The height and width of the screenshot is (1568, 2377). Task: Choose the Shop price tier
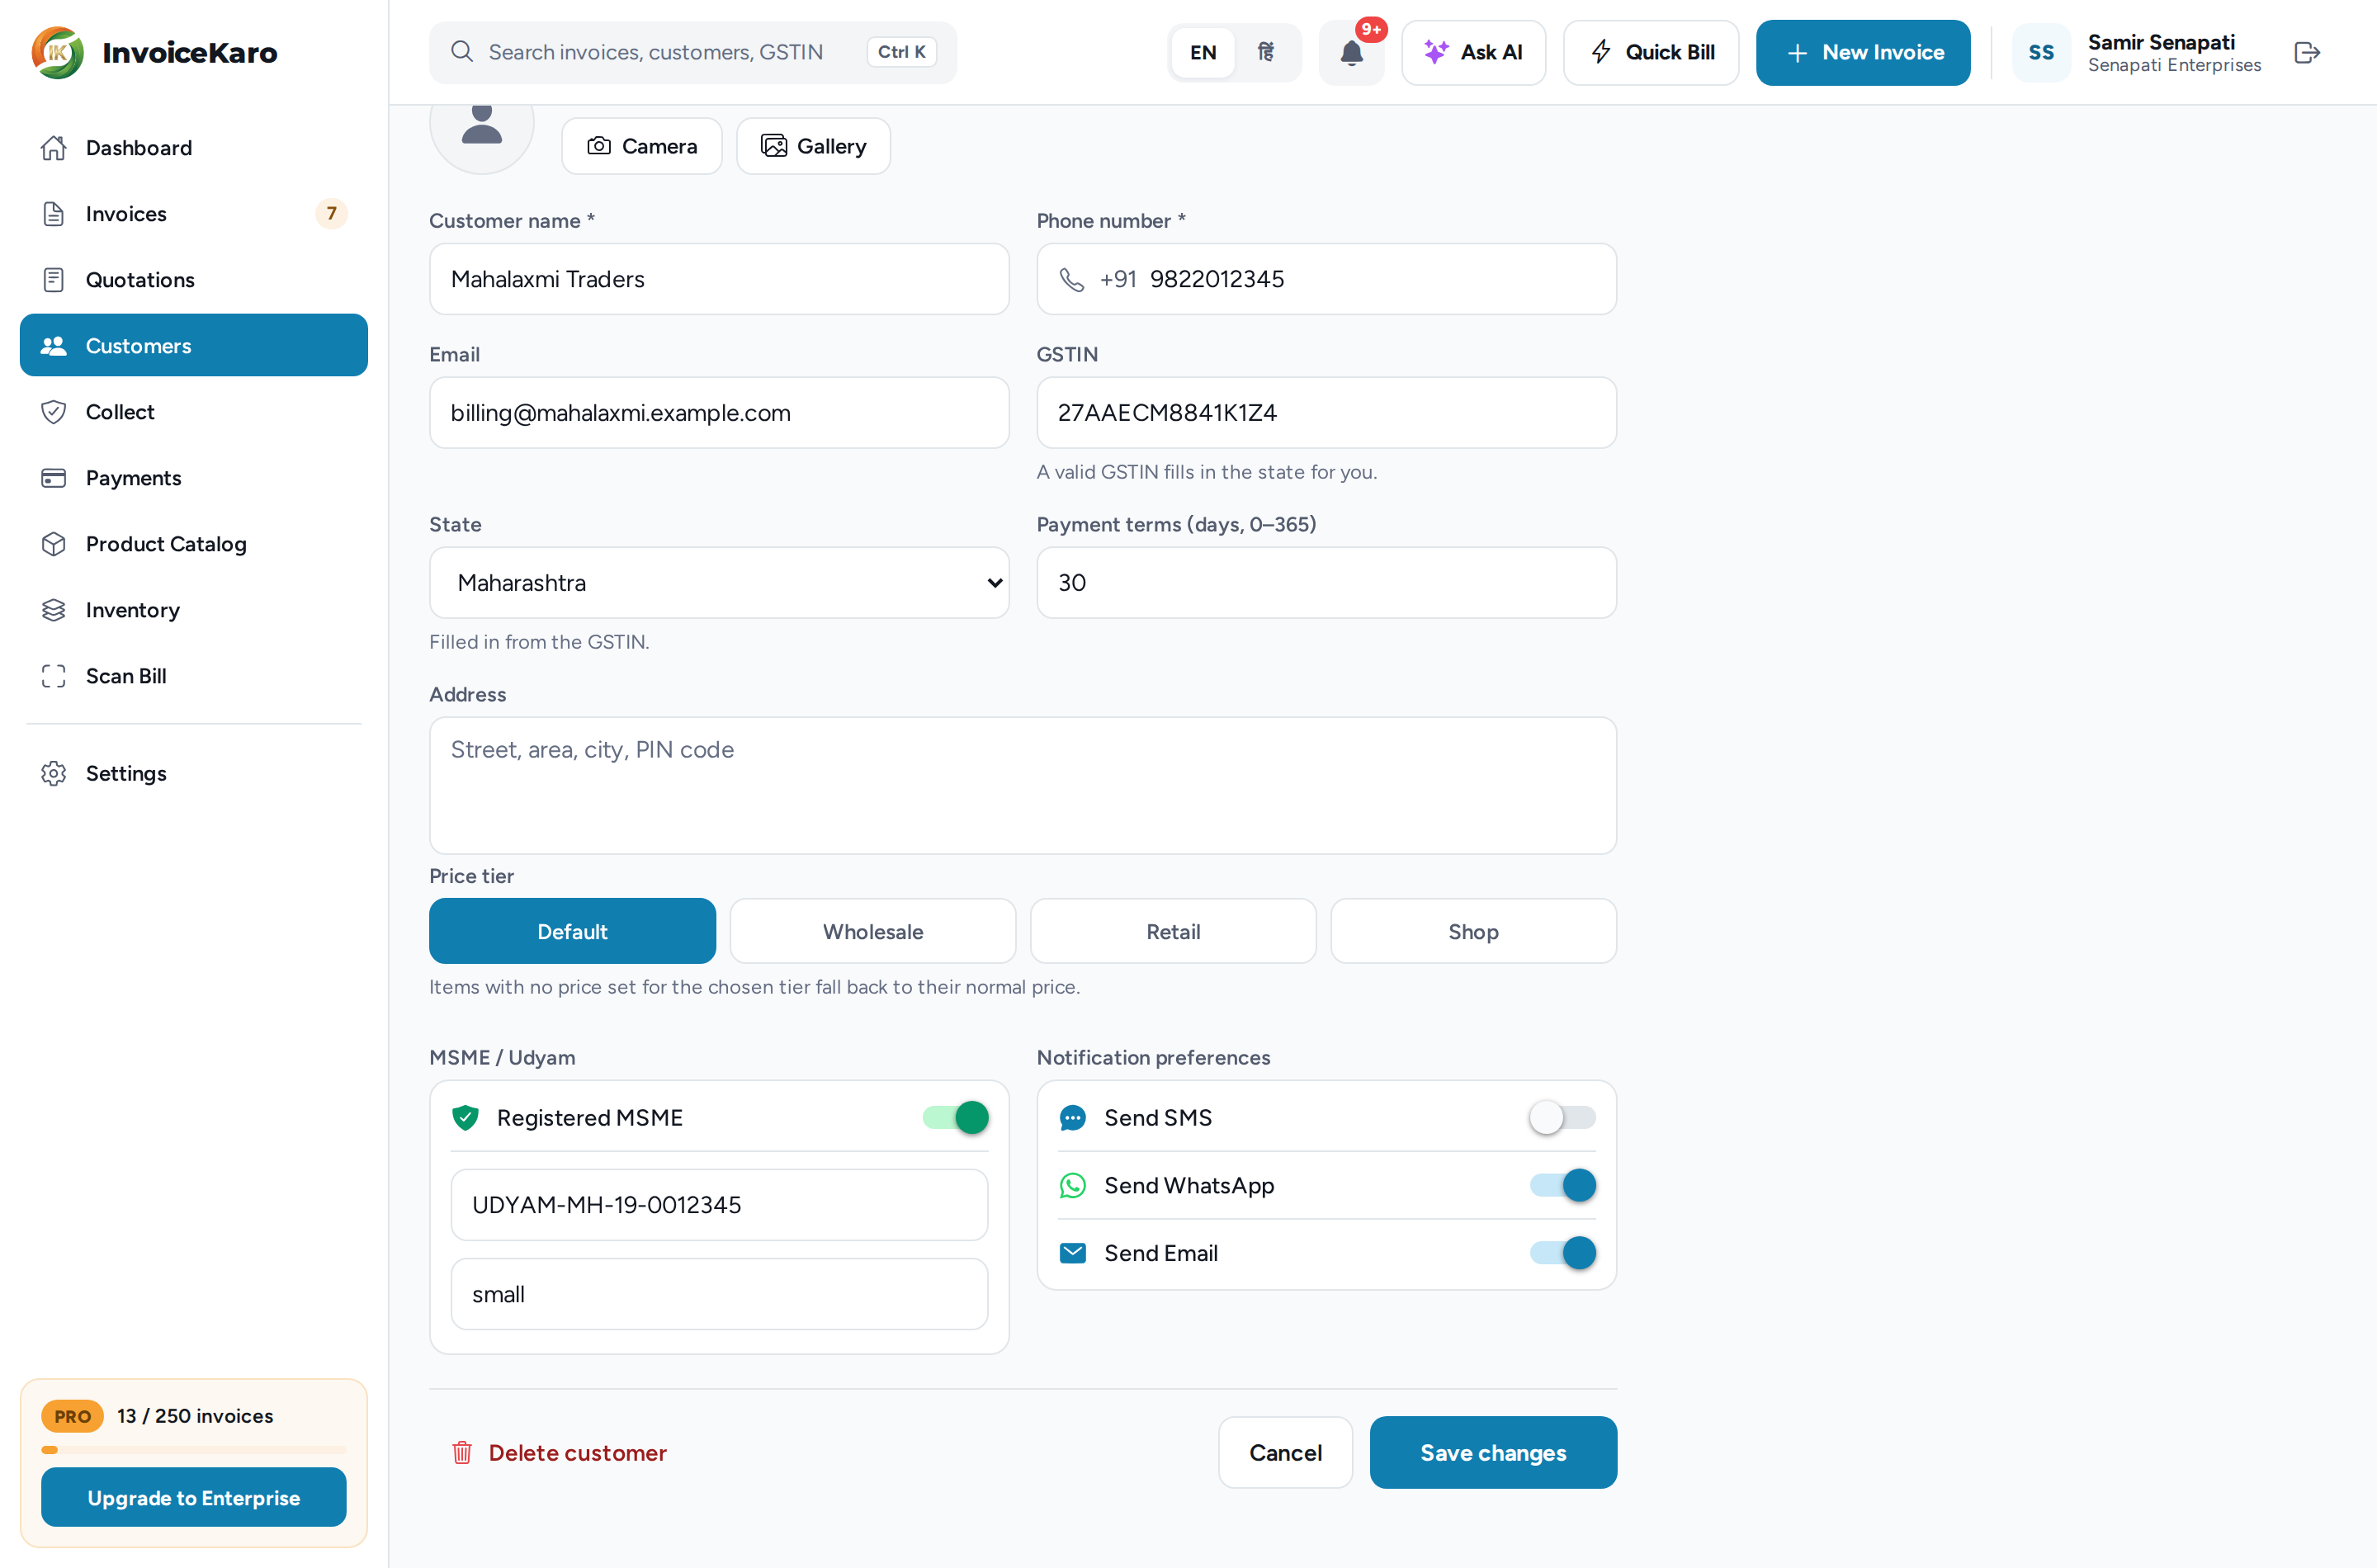click(x=1473, y=931)
